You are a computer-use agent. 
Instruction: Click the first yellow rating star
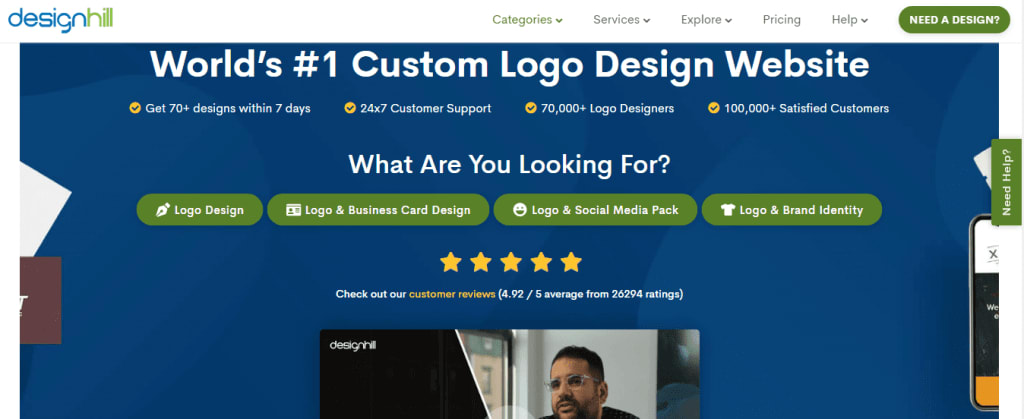point(451,262)
